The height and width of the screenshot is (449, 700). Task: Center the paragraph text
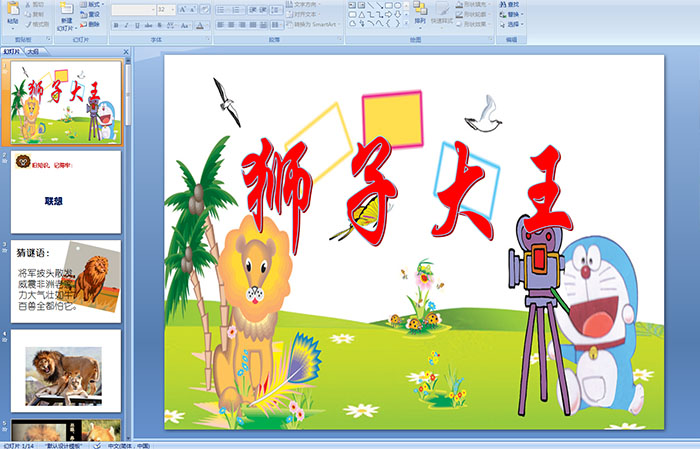pyautogui.click(x=231, y=25)
